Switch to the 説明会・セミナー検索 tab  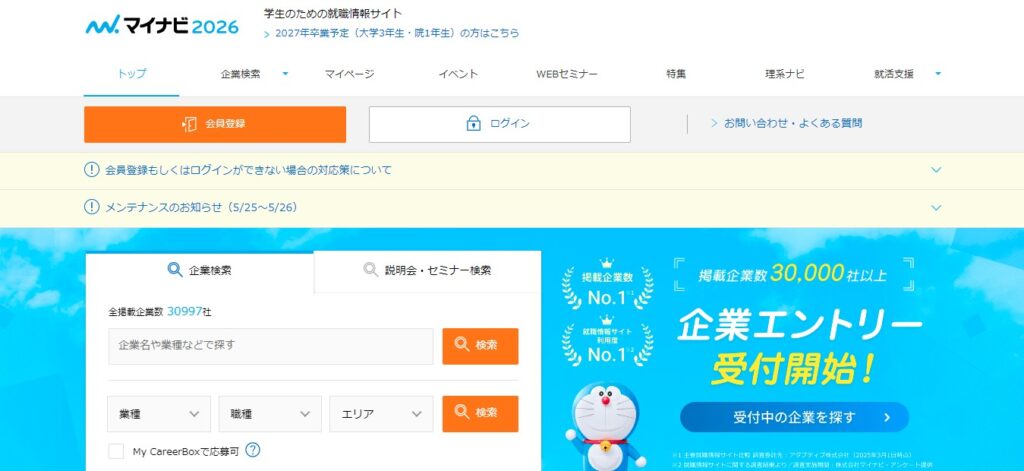428,270
